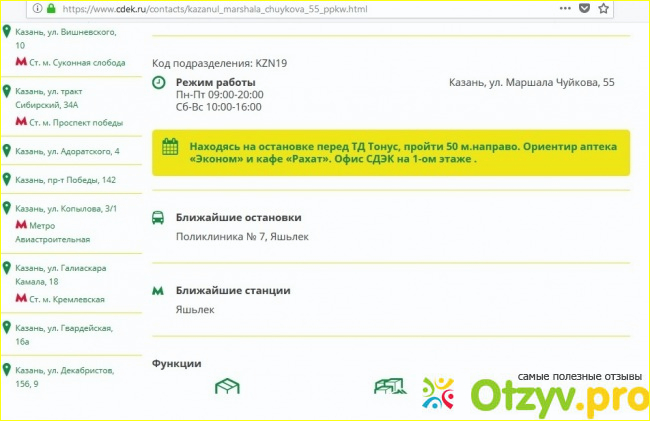Image resolution: width=650 pixels, height=421 pixels.
Task: Click the clock icon beside Режим работы
Action: pyautogui.click(x=158, y=82)
